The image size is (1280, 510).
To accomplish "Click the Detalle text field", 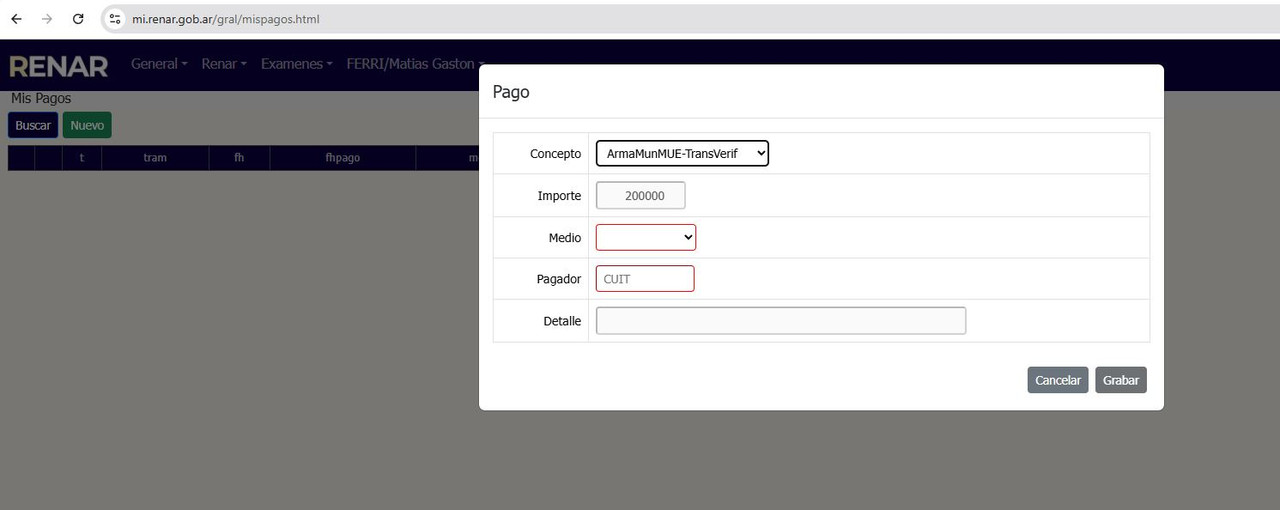I will coord(781,321).
